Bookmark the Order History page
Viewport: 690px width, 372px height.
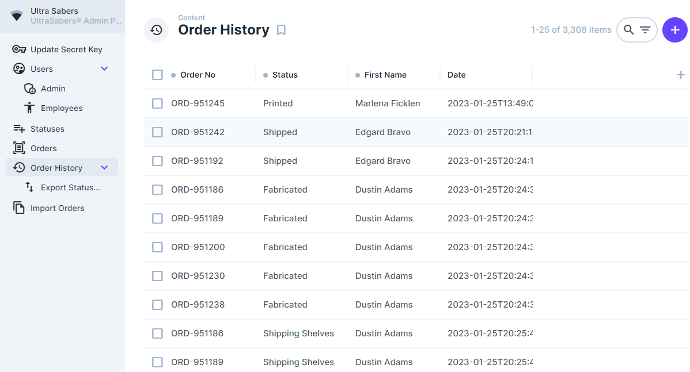281,30
